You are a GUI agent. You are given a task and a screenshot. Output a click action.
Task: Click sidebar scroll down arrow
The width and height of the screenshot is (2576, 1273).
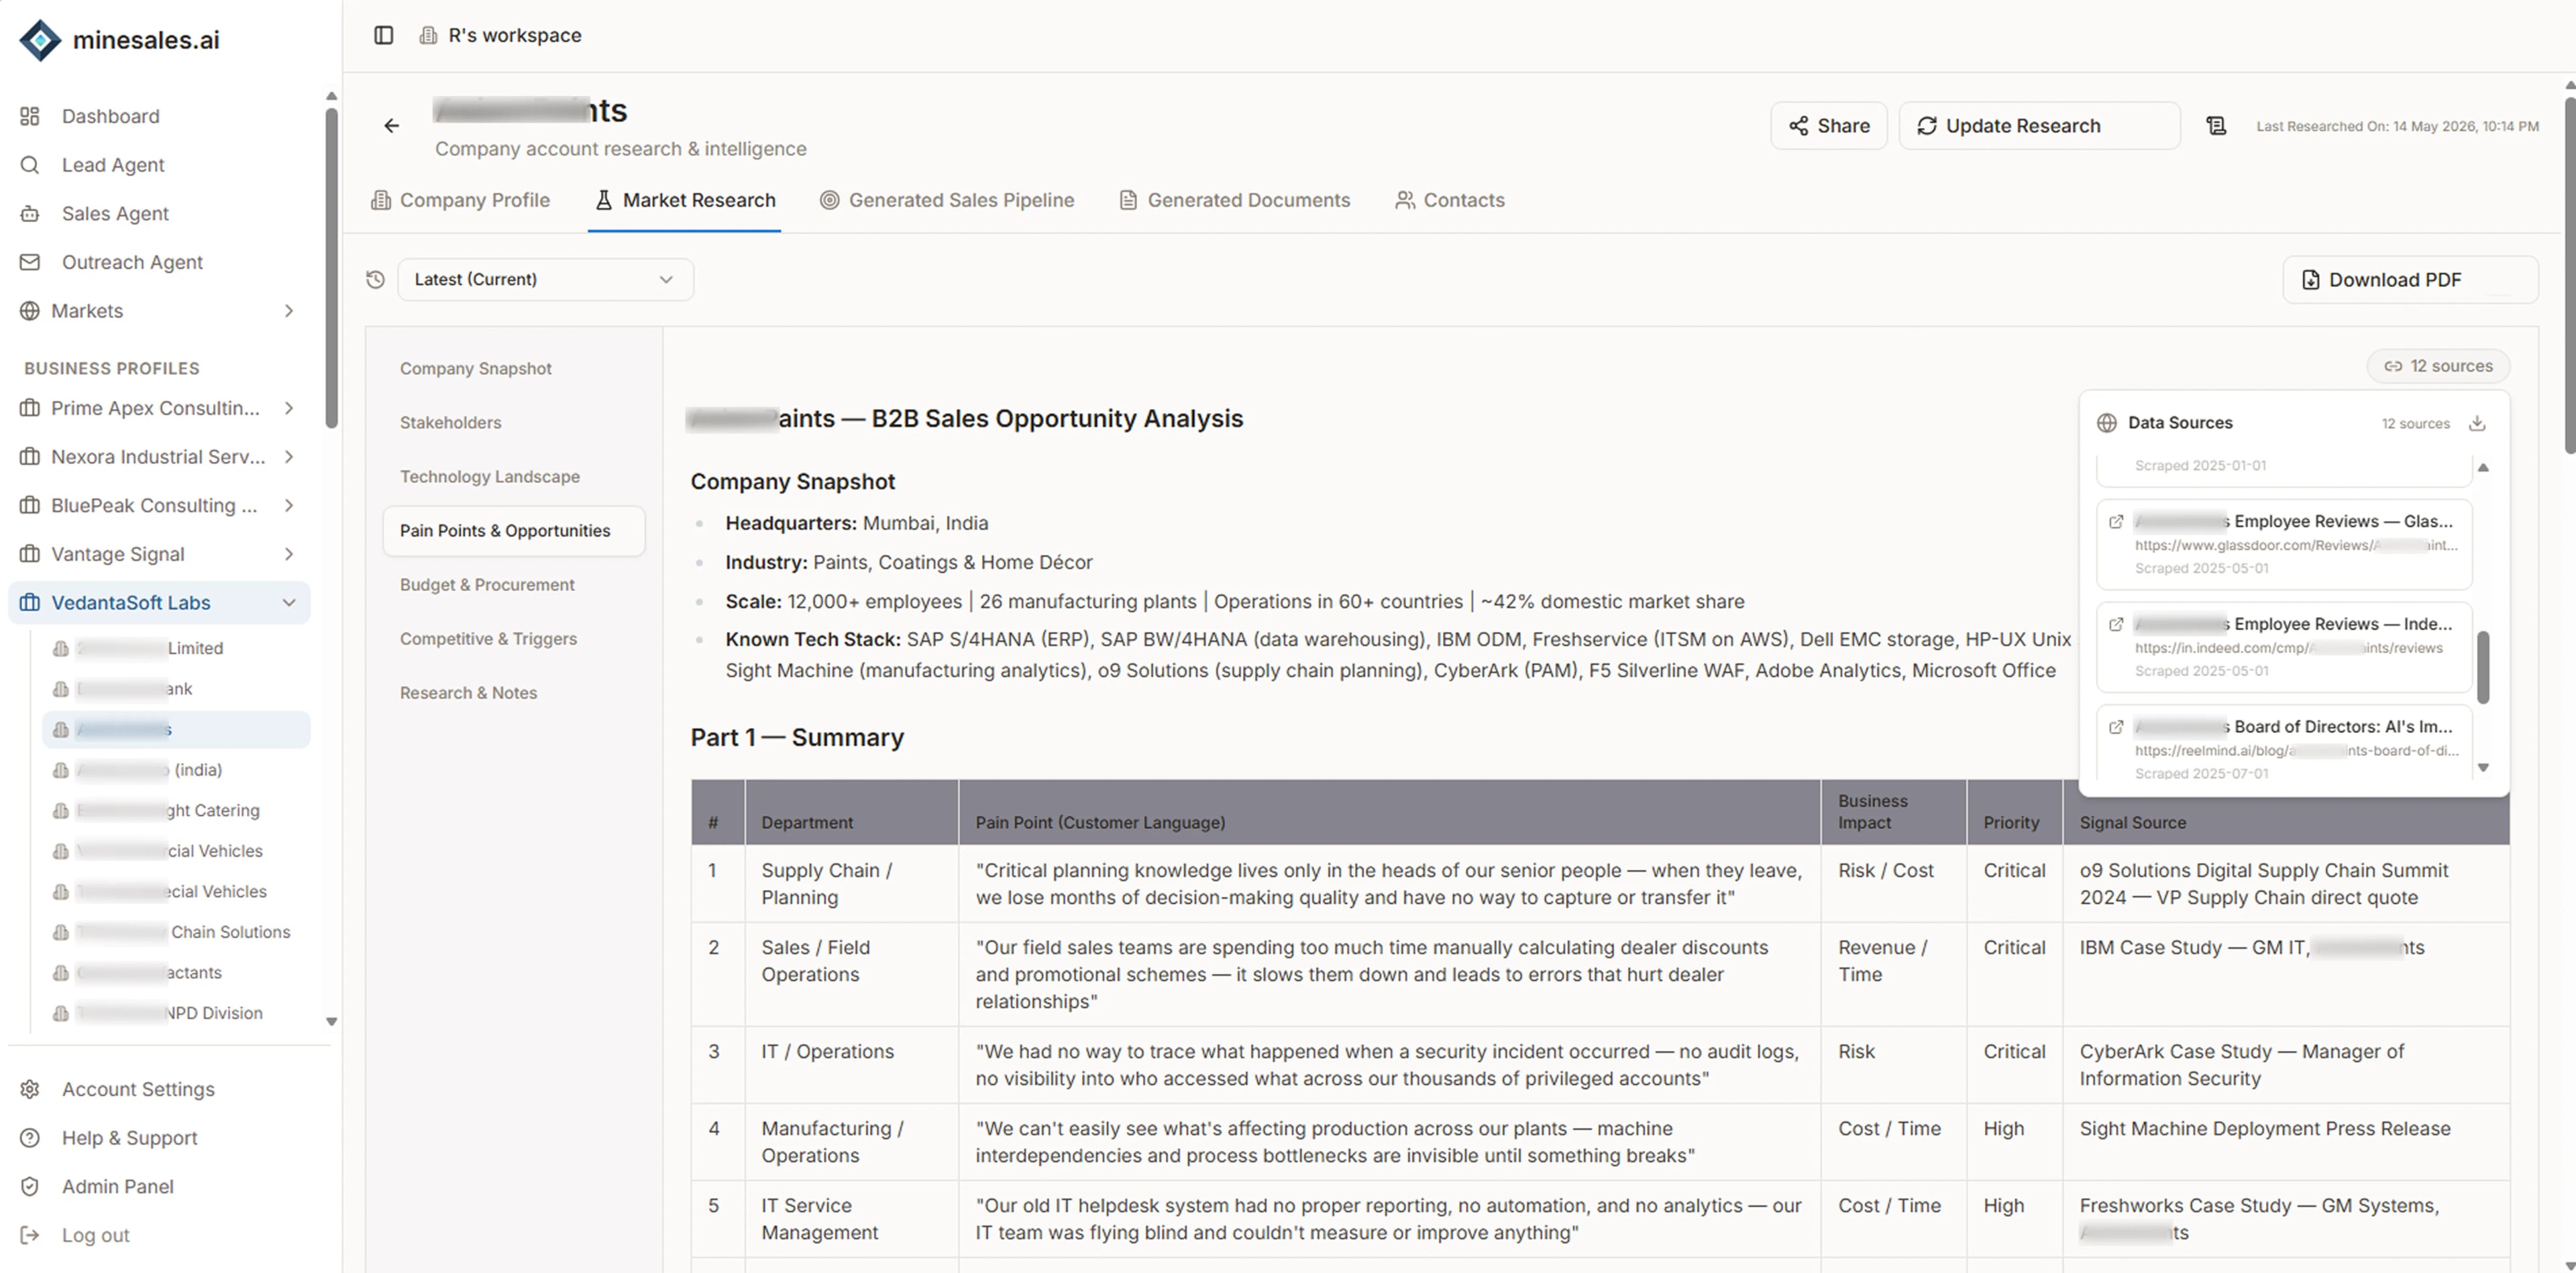pyautogui.click(x=331, y=1022)
